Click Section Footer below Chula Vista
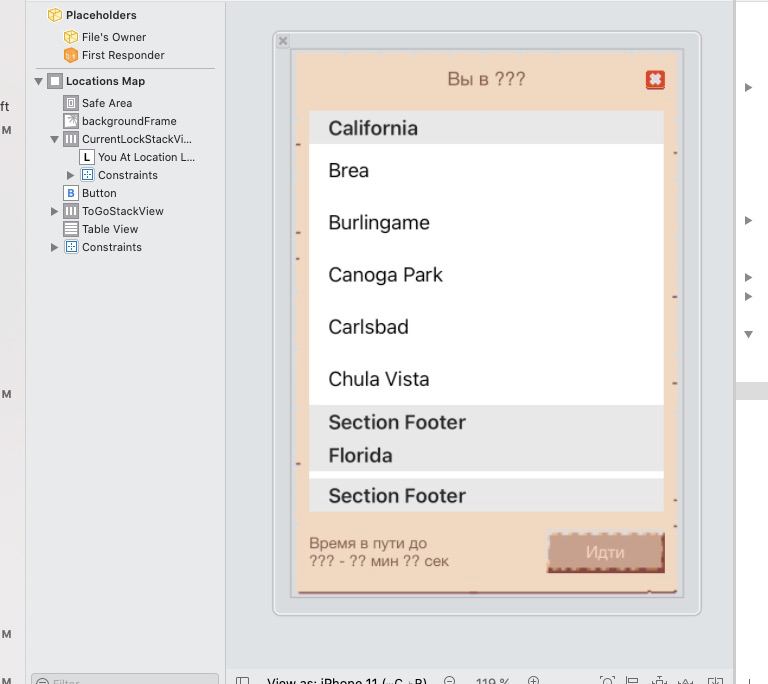The image size is (768, 684). (486, 422)
